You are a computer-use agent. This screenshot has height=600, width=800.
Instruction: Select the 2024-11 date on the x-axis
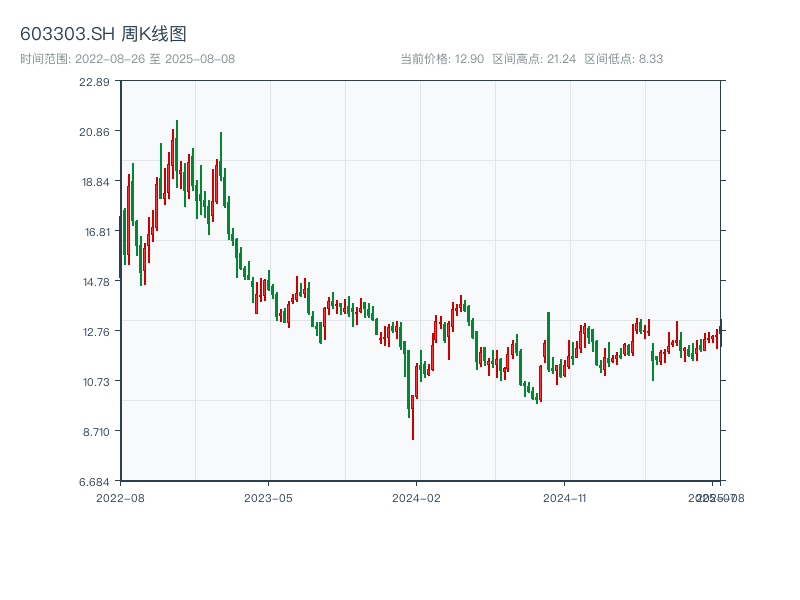coord(564,497)
